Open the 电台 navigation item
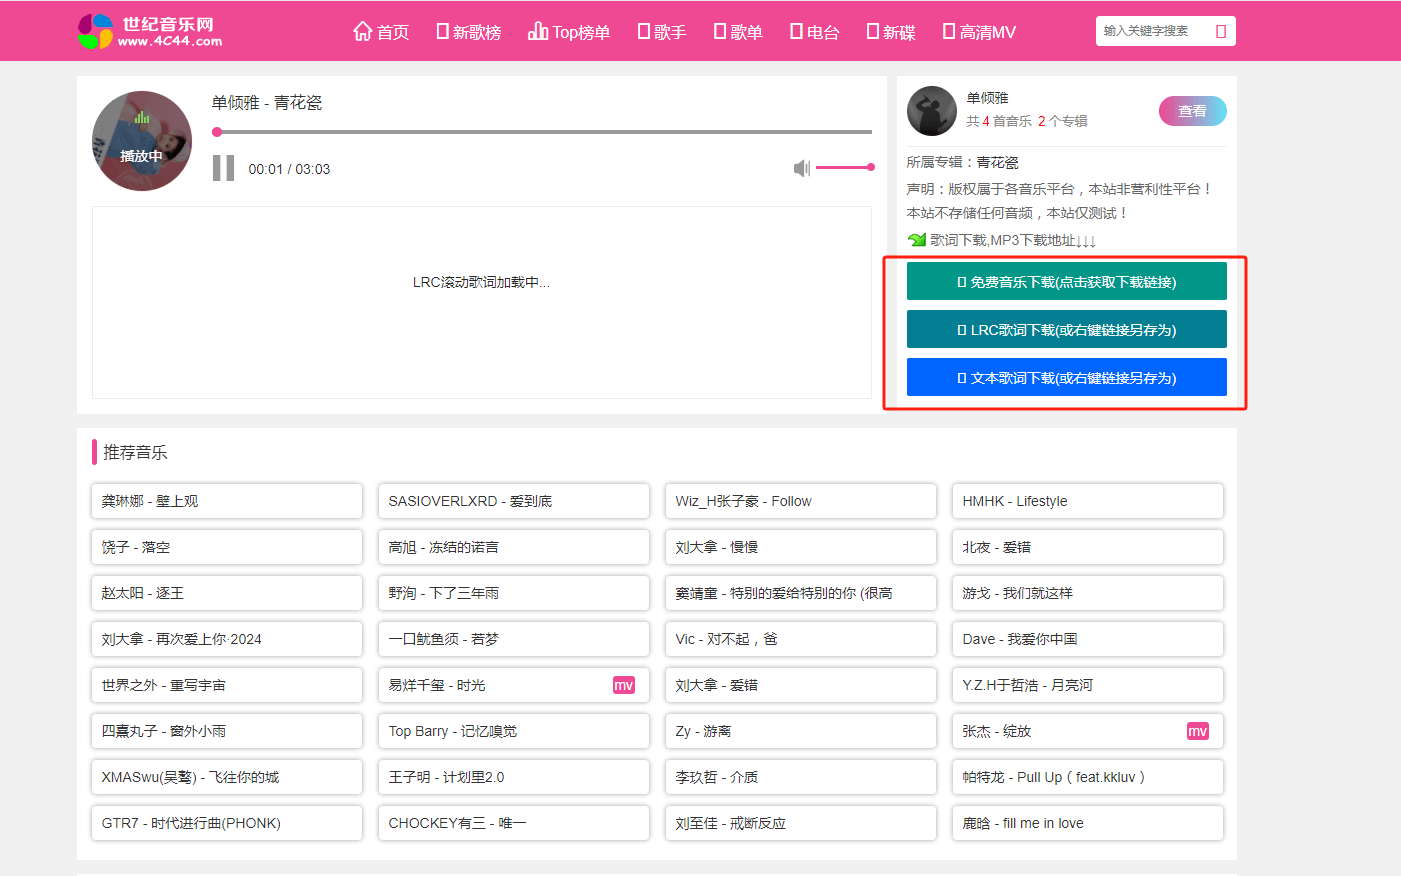This screenshot has width=1401, height=876. coord(815,32)
